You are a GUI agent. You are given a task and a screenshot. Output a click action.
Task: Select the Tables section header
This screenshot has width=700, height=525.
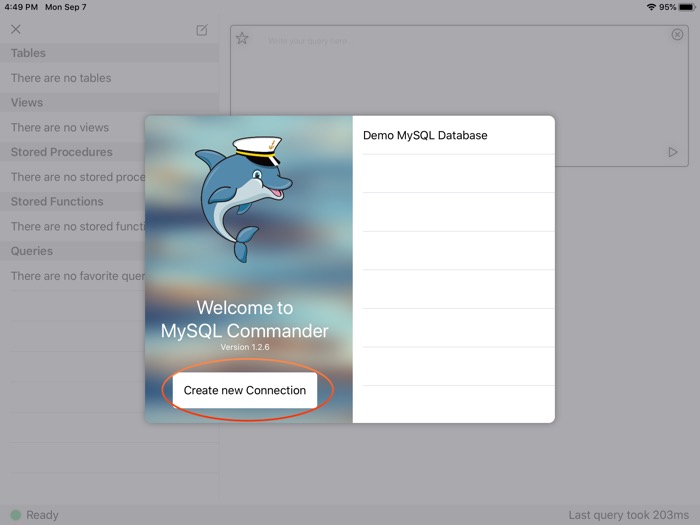pyautogui.click(x=109, y=53)
